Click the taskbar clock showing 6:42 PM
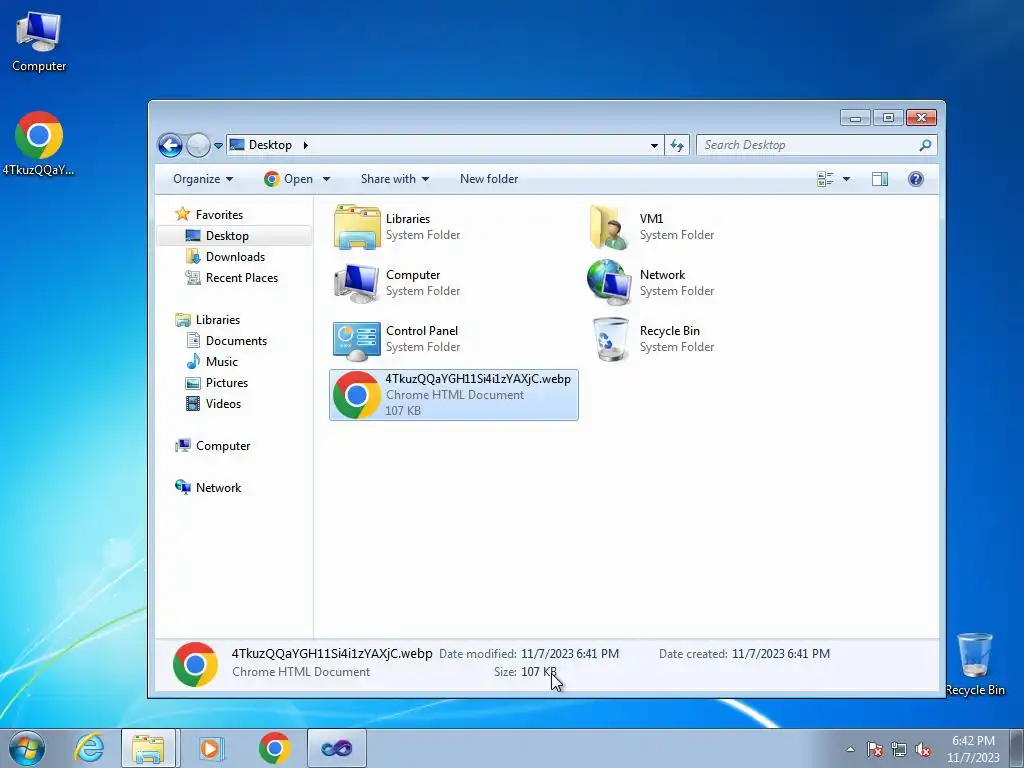The width and height of the screenshot is (1024, 768). click(x=973, y=749)
